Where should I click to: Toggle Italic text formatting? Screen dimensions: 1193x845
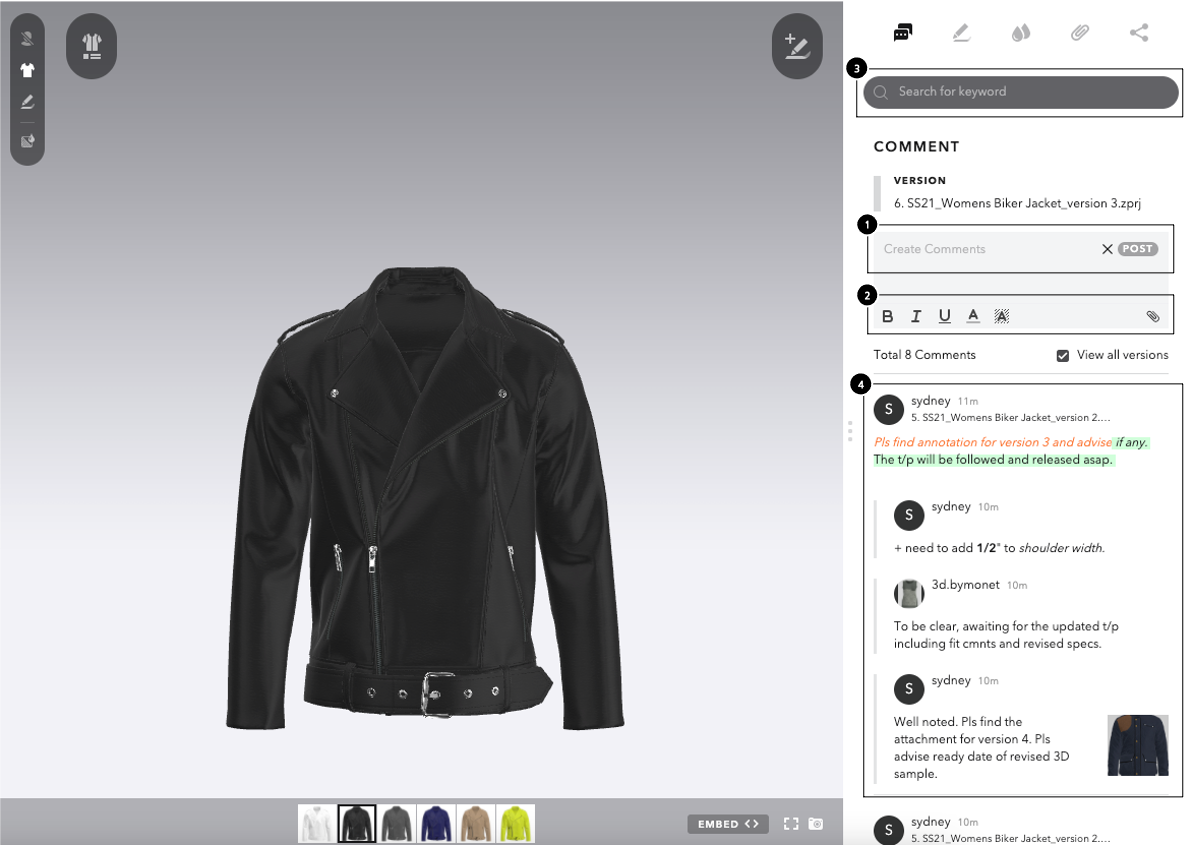[916, 316]
